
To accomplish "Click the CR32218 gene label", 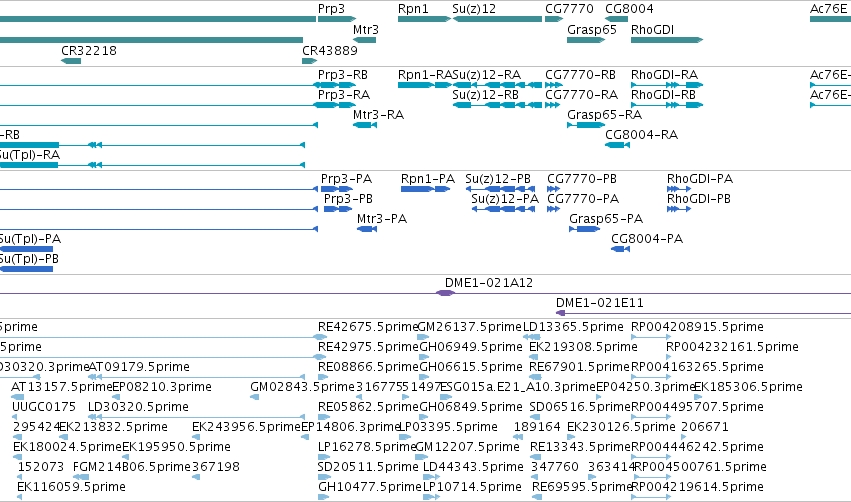I will coord(88,50).
